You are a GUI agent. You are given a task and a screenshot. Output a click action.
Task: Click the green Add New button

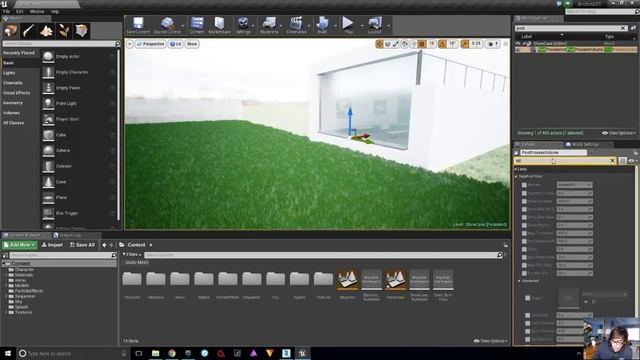(19, 245)
